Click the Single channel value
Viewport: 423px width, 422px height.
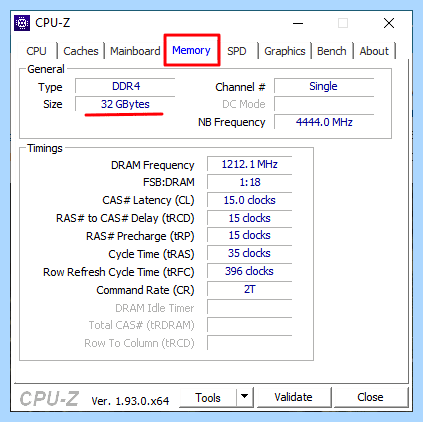[x=324, y=86]
